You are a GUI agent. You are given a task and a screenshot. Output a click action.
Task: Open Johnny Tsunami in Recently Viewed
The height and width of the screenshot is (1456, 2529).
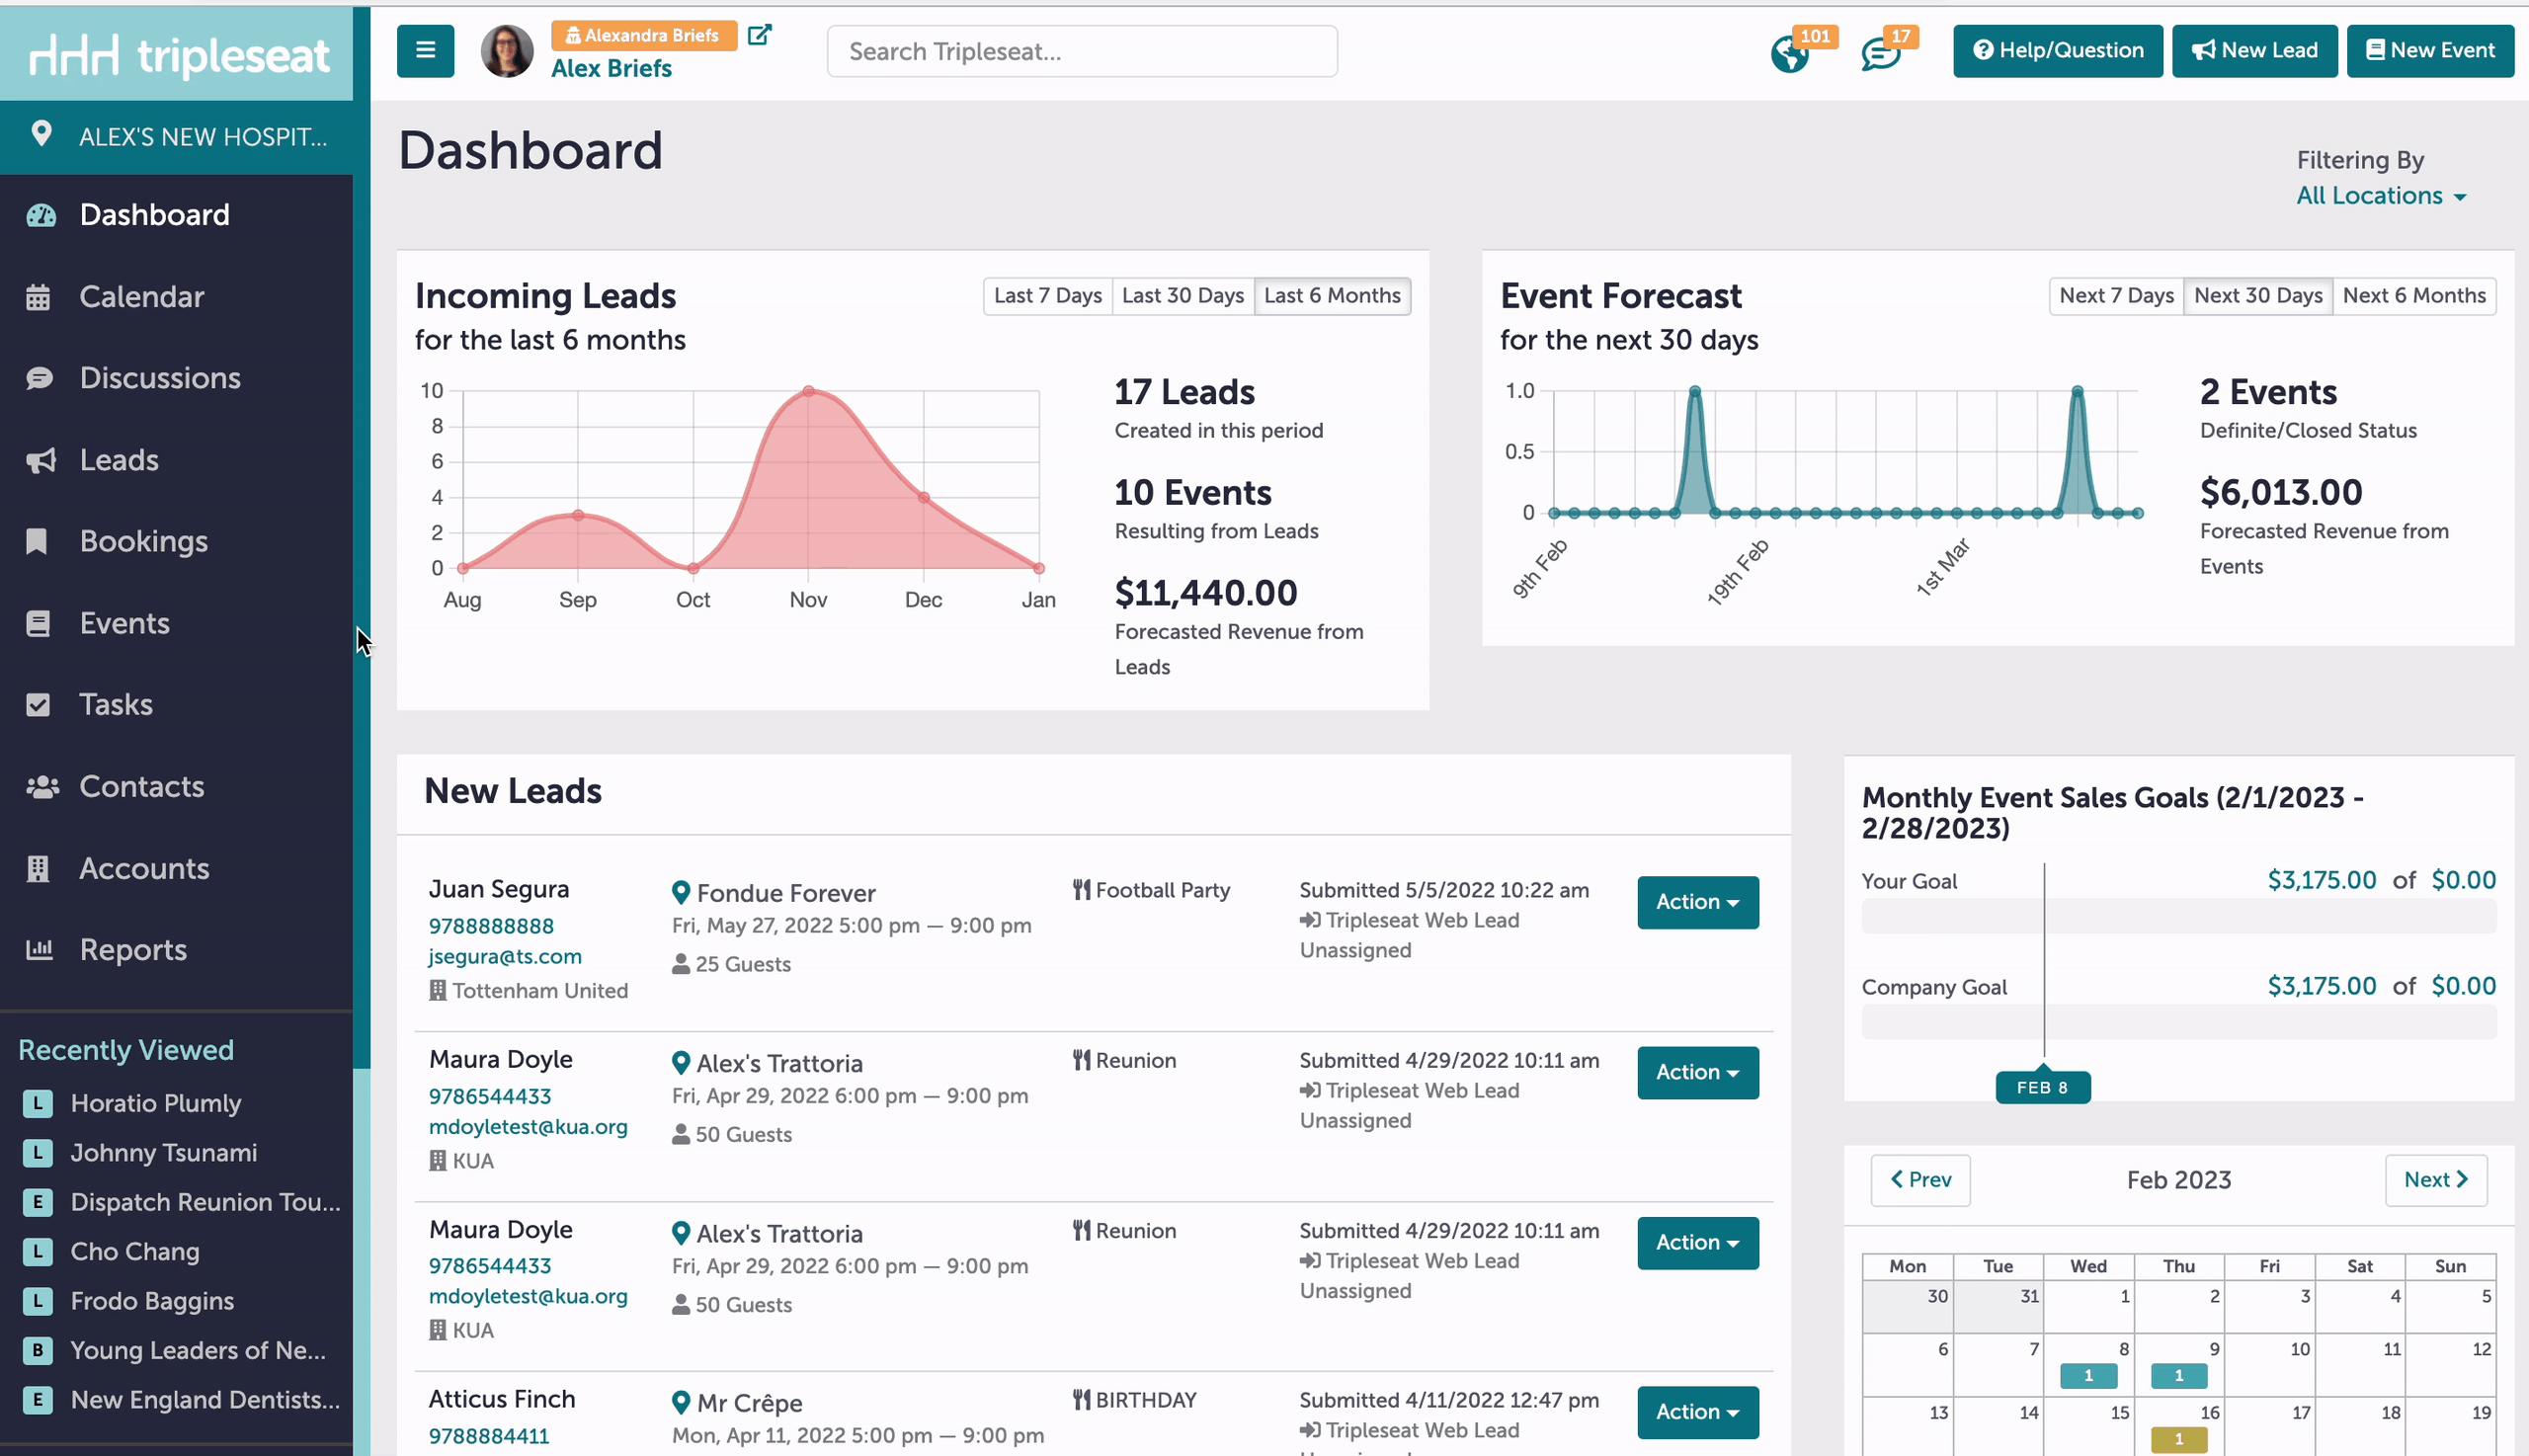pyautogui.click(x=164, y=1153)
